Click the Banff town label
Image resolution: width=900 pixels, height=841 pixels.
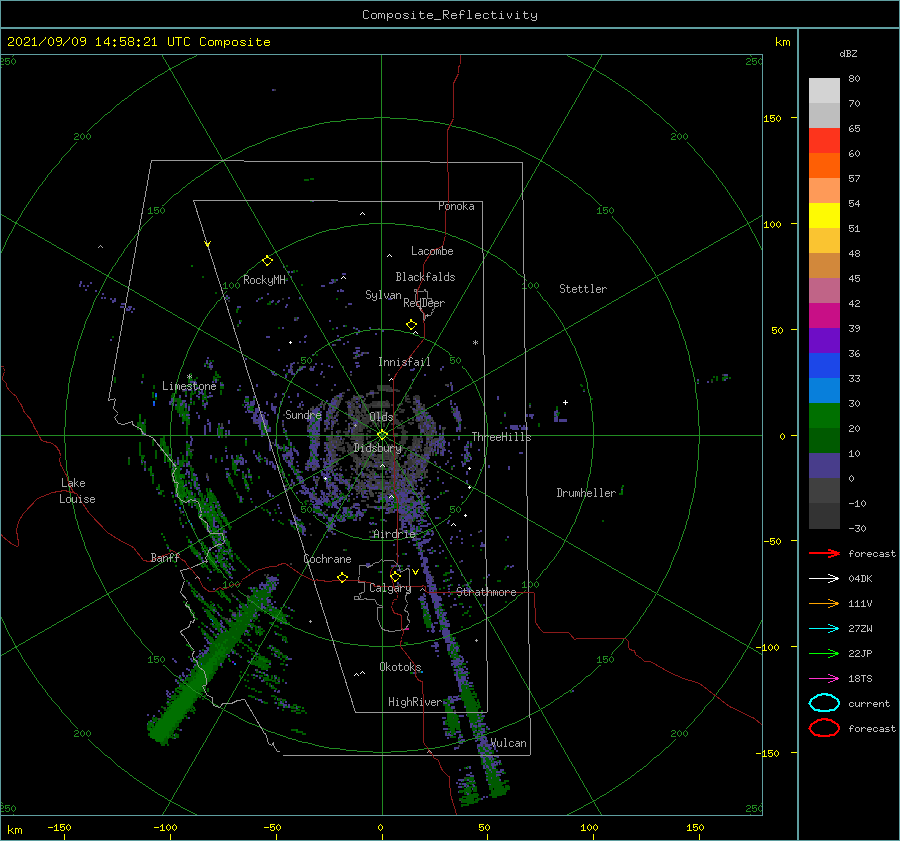pyautogui.click(x=165, y=557)
